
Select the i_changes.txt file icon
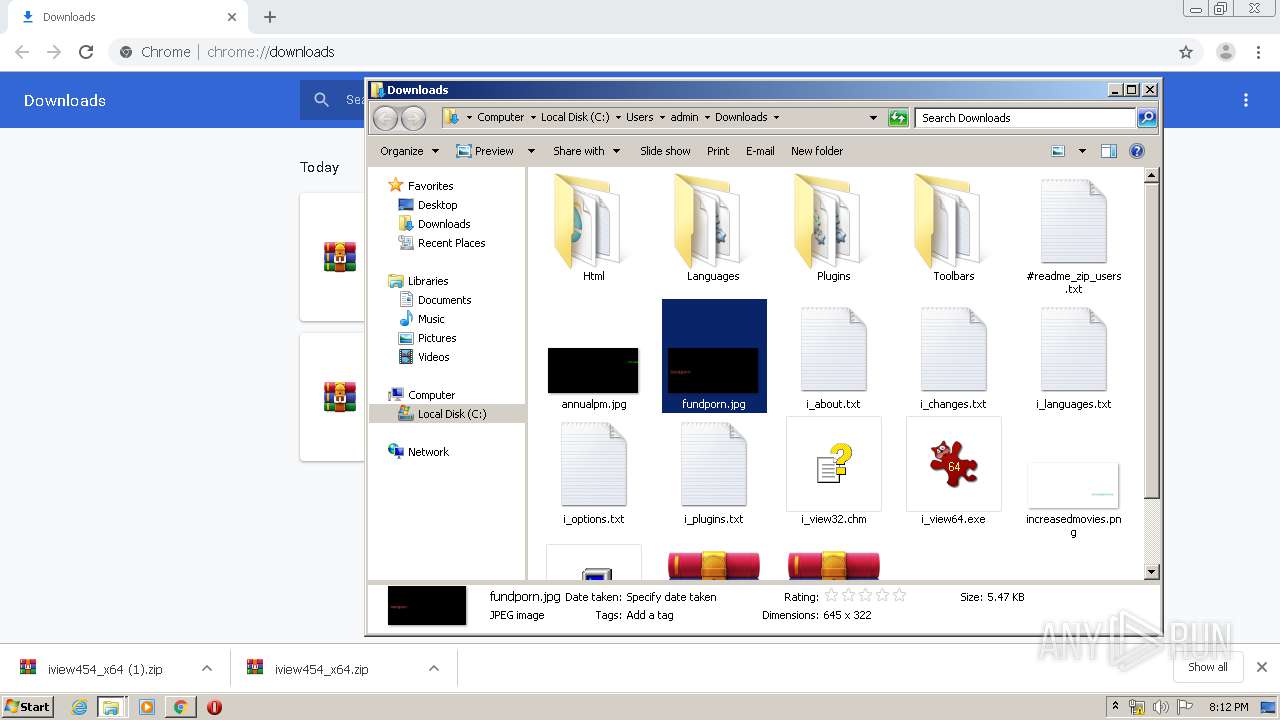click(953, 349)
